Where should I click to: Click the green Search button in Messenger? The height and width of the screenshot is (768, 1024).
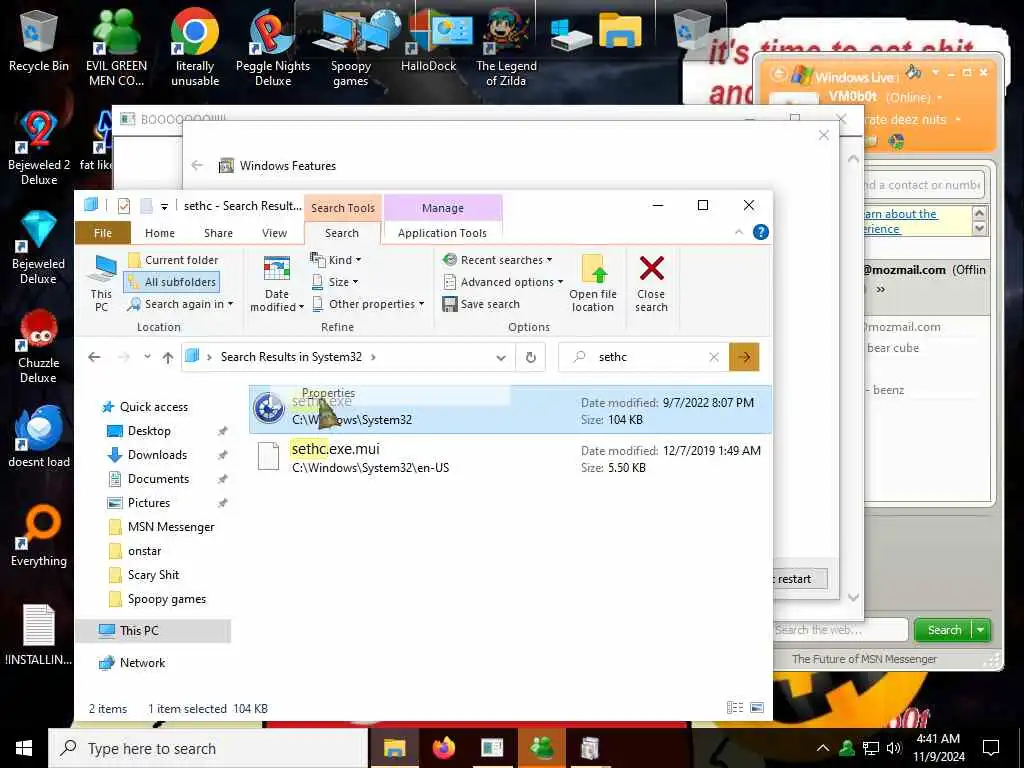[943, 630]
